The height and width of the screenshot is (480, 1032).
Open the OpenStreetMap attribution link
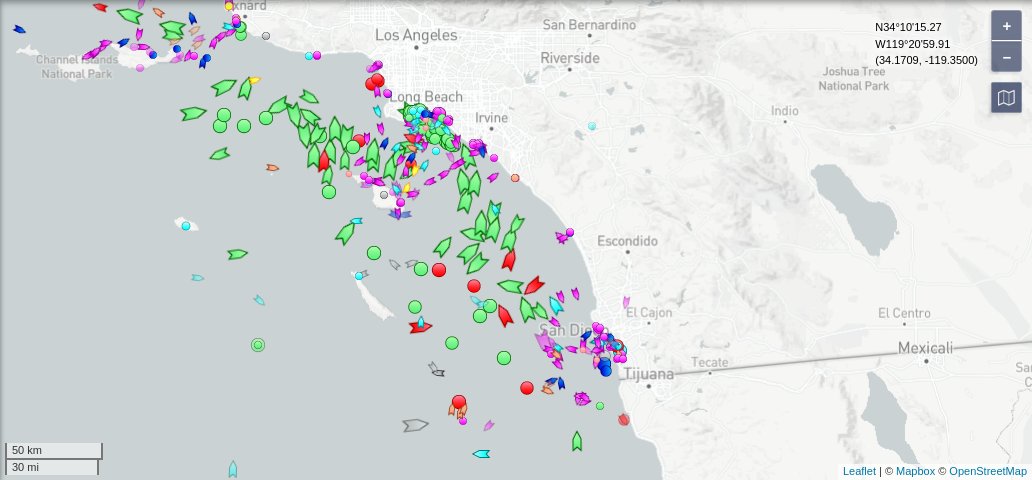point(988,471)
